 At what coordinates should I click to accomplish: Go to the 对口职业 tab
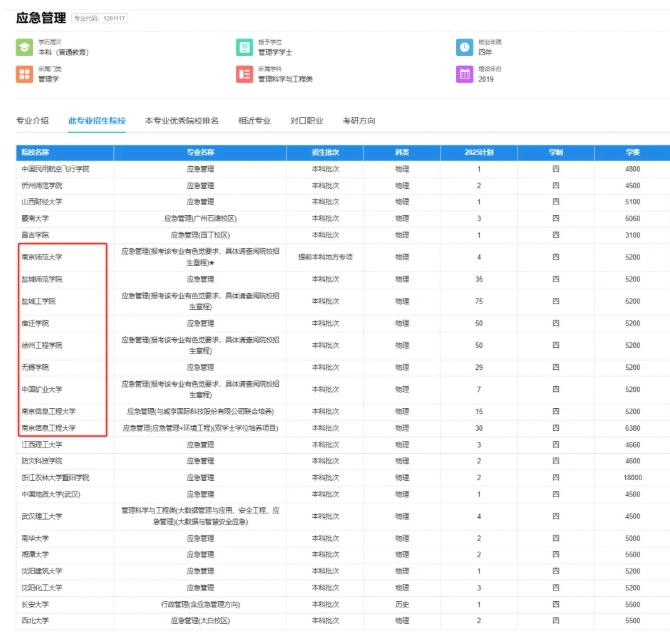[x=306, y=121]
